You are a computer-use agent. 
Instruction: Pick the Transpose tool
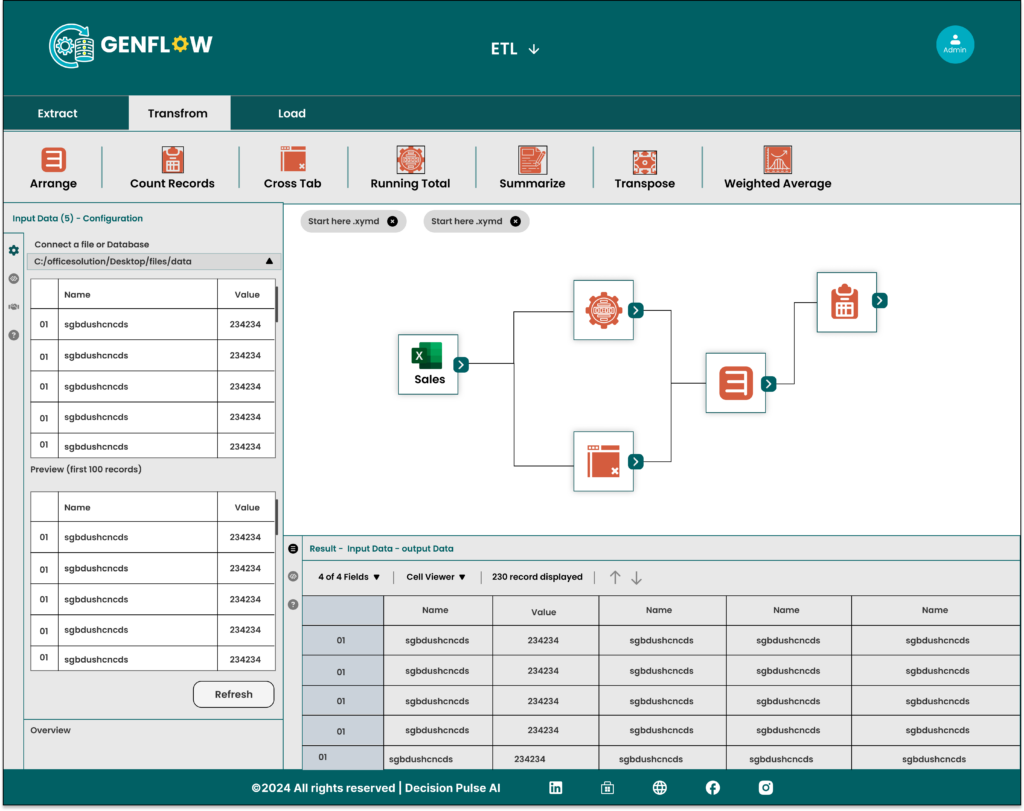coord(644,162)
